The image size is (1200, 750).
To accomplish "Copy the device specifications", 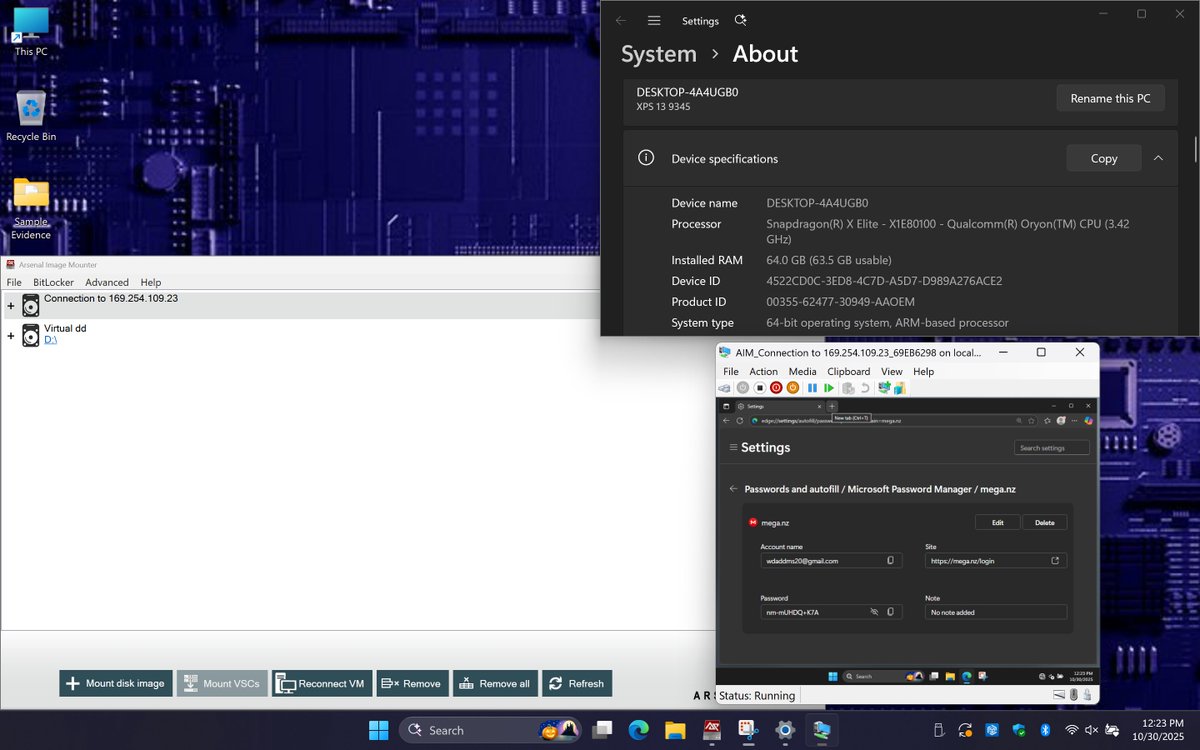I will [1104, 158].
